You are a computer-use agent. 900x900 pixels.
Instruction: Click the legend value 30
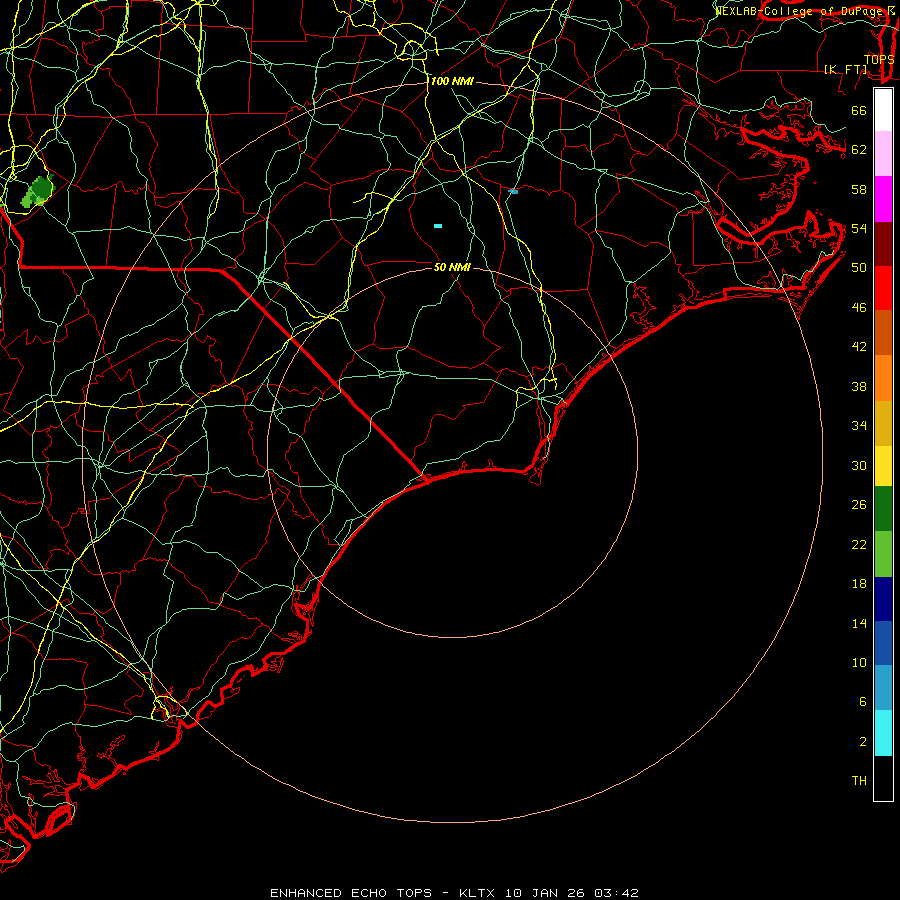[859, 465]
